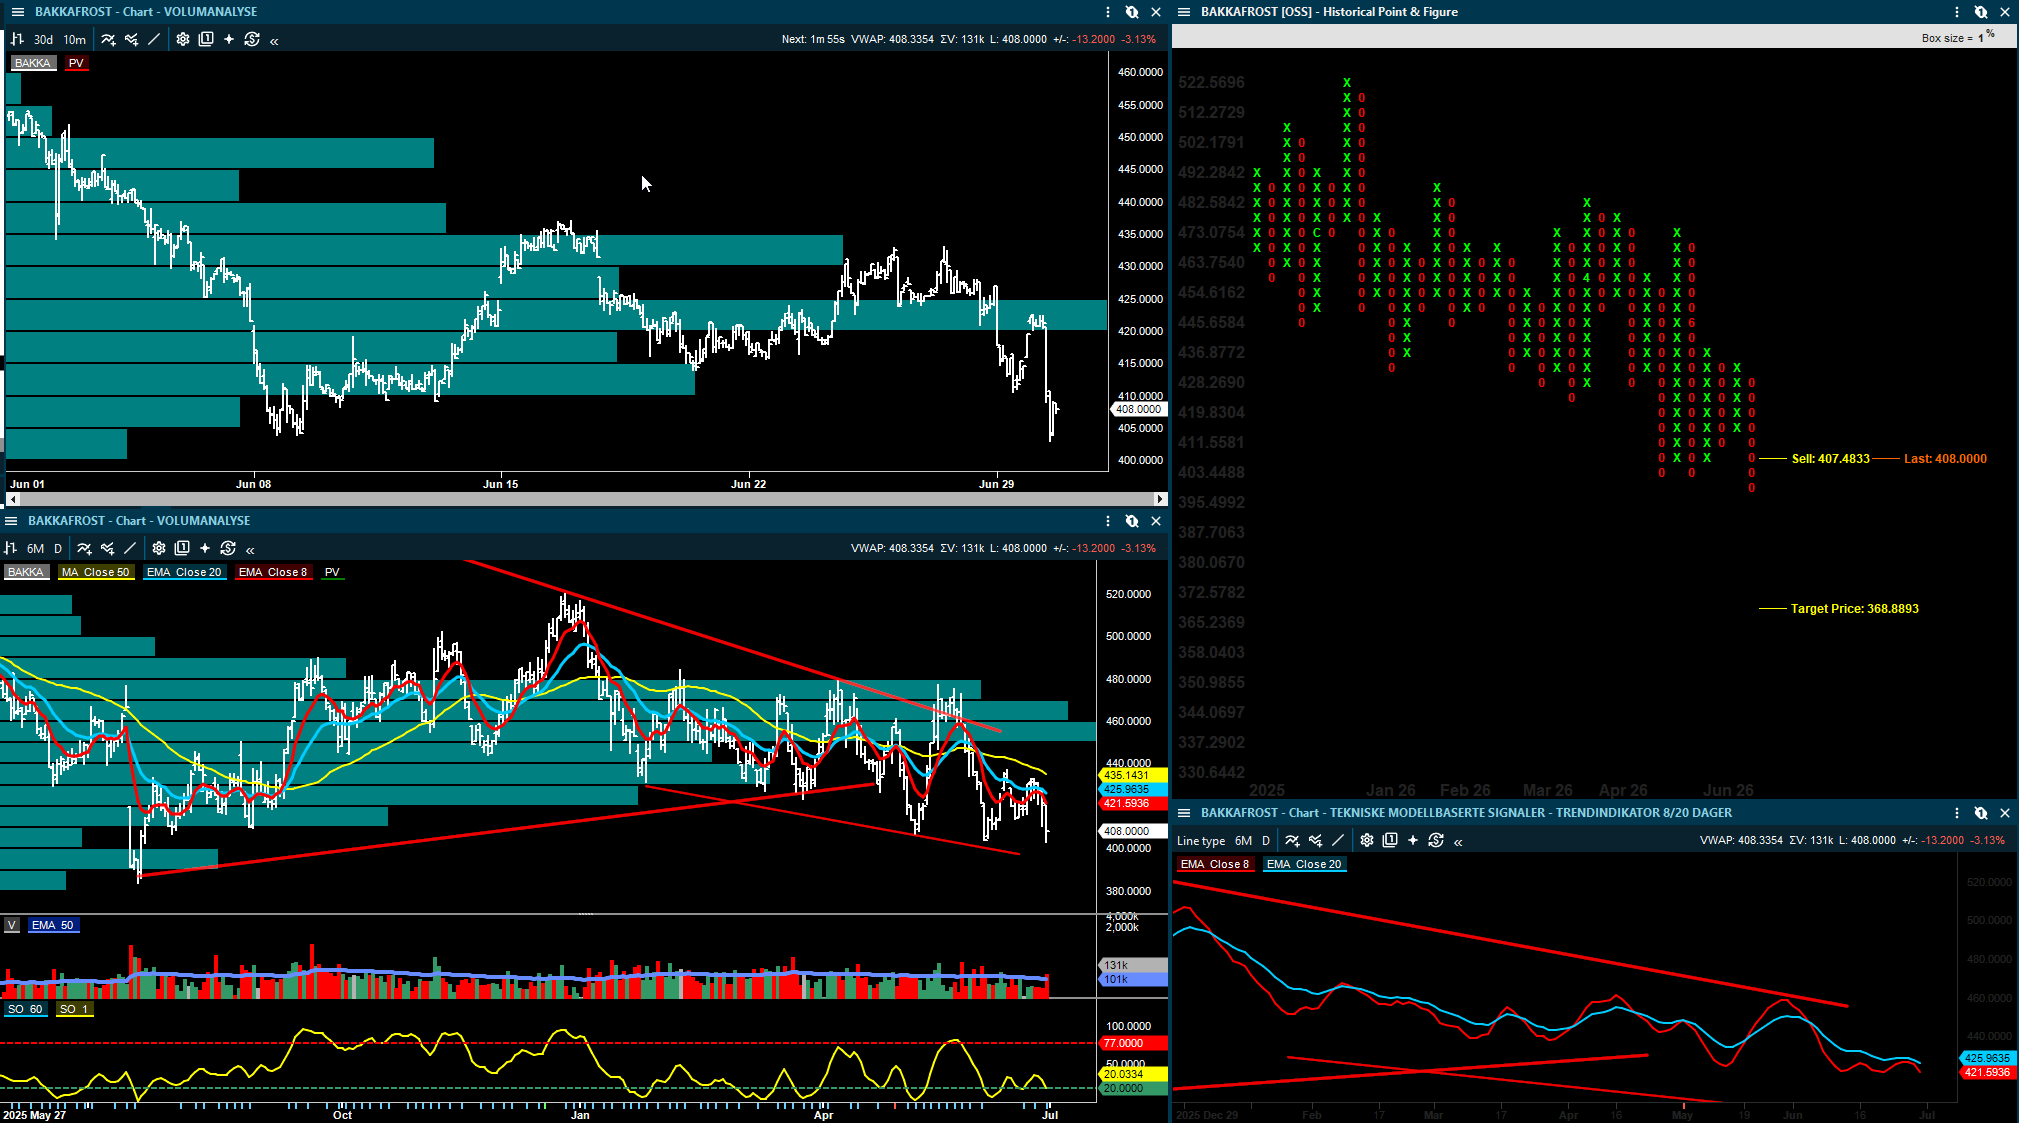Viewport: 2019px width, 1123px height.
Task: Collapse toolbar chevrons in TRENDINDIKATOR chart
Action: pyautogui.click(x=1458, y=841)
